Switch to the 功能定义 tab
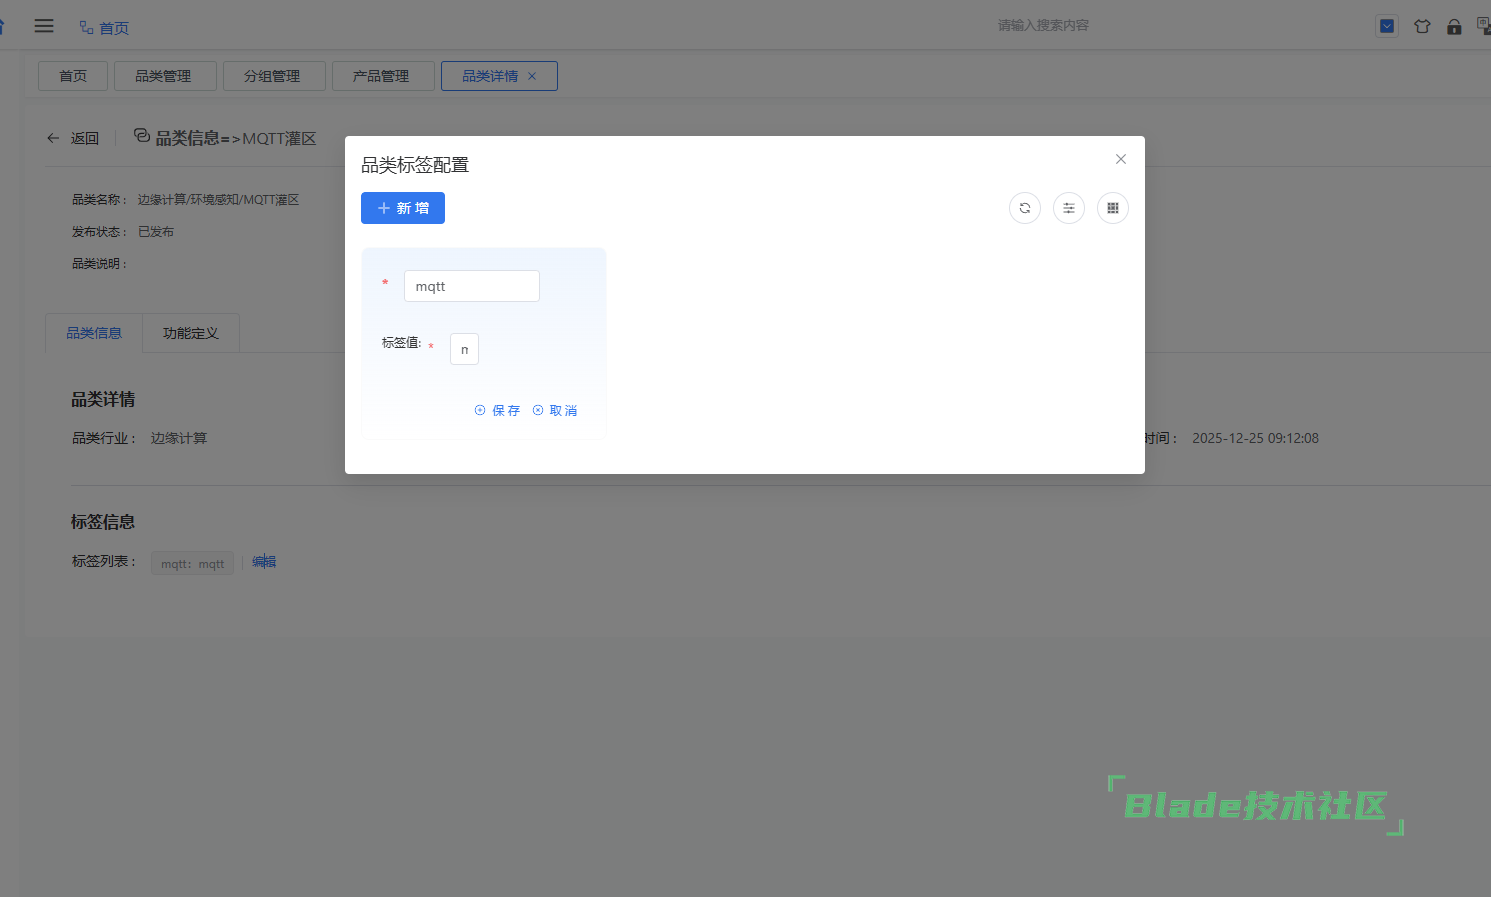The height and width of the screenshot is (897, 1491). click(x=190, y=333)
